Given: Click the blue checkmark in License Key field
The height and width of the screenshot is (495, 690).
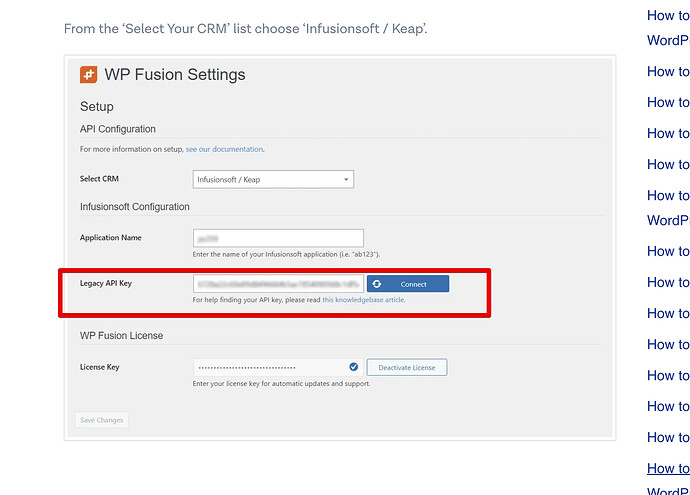Looking at the screenshot, I should (353, 367).
